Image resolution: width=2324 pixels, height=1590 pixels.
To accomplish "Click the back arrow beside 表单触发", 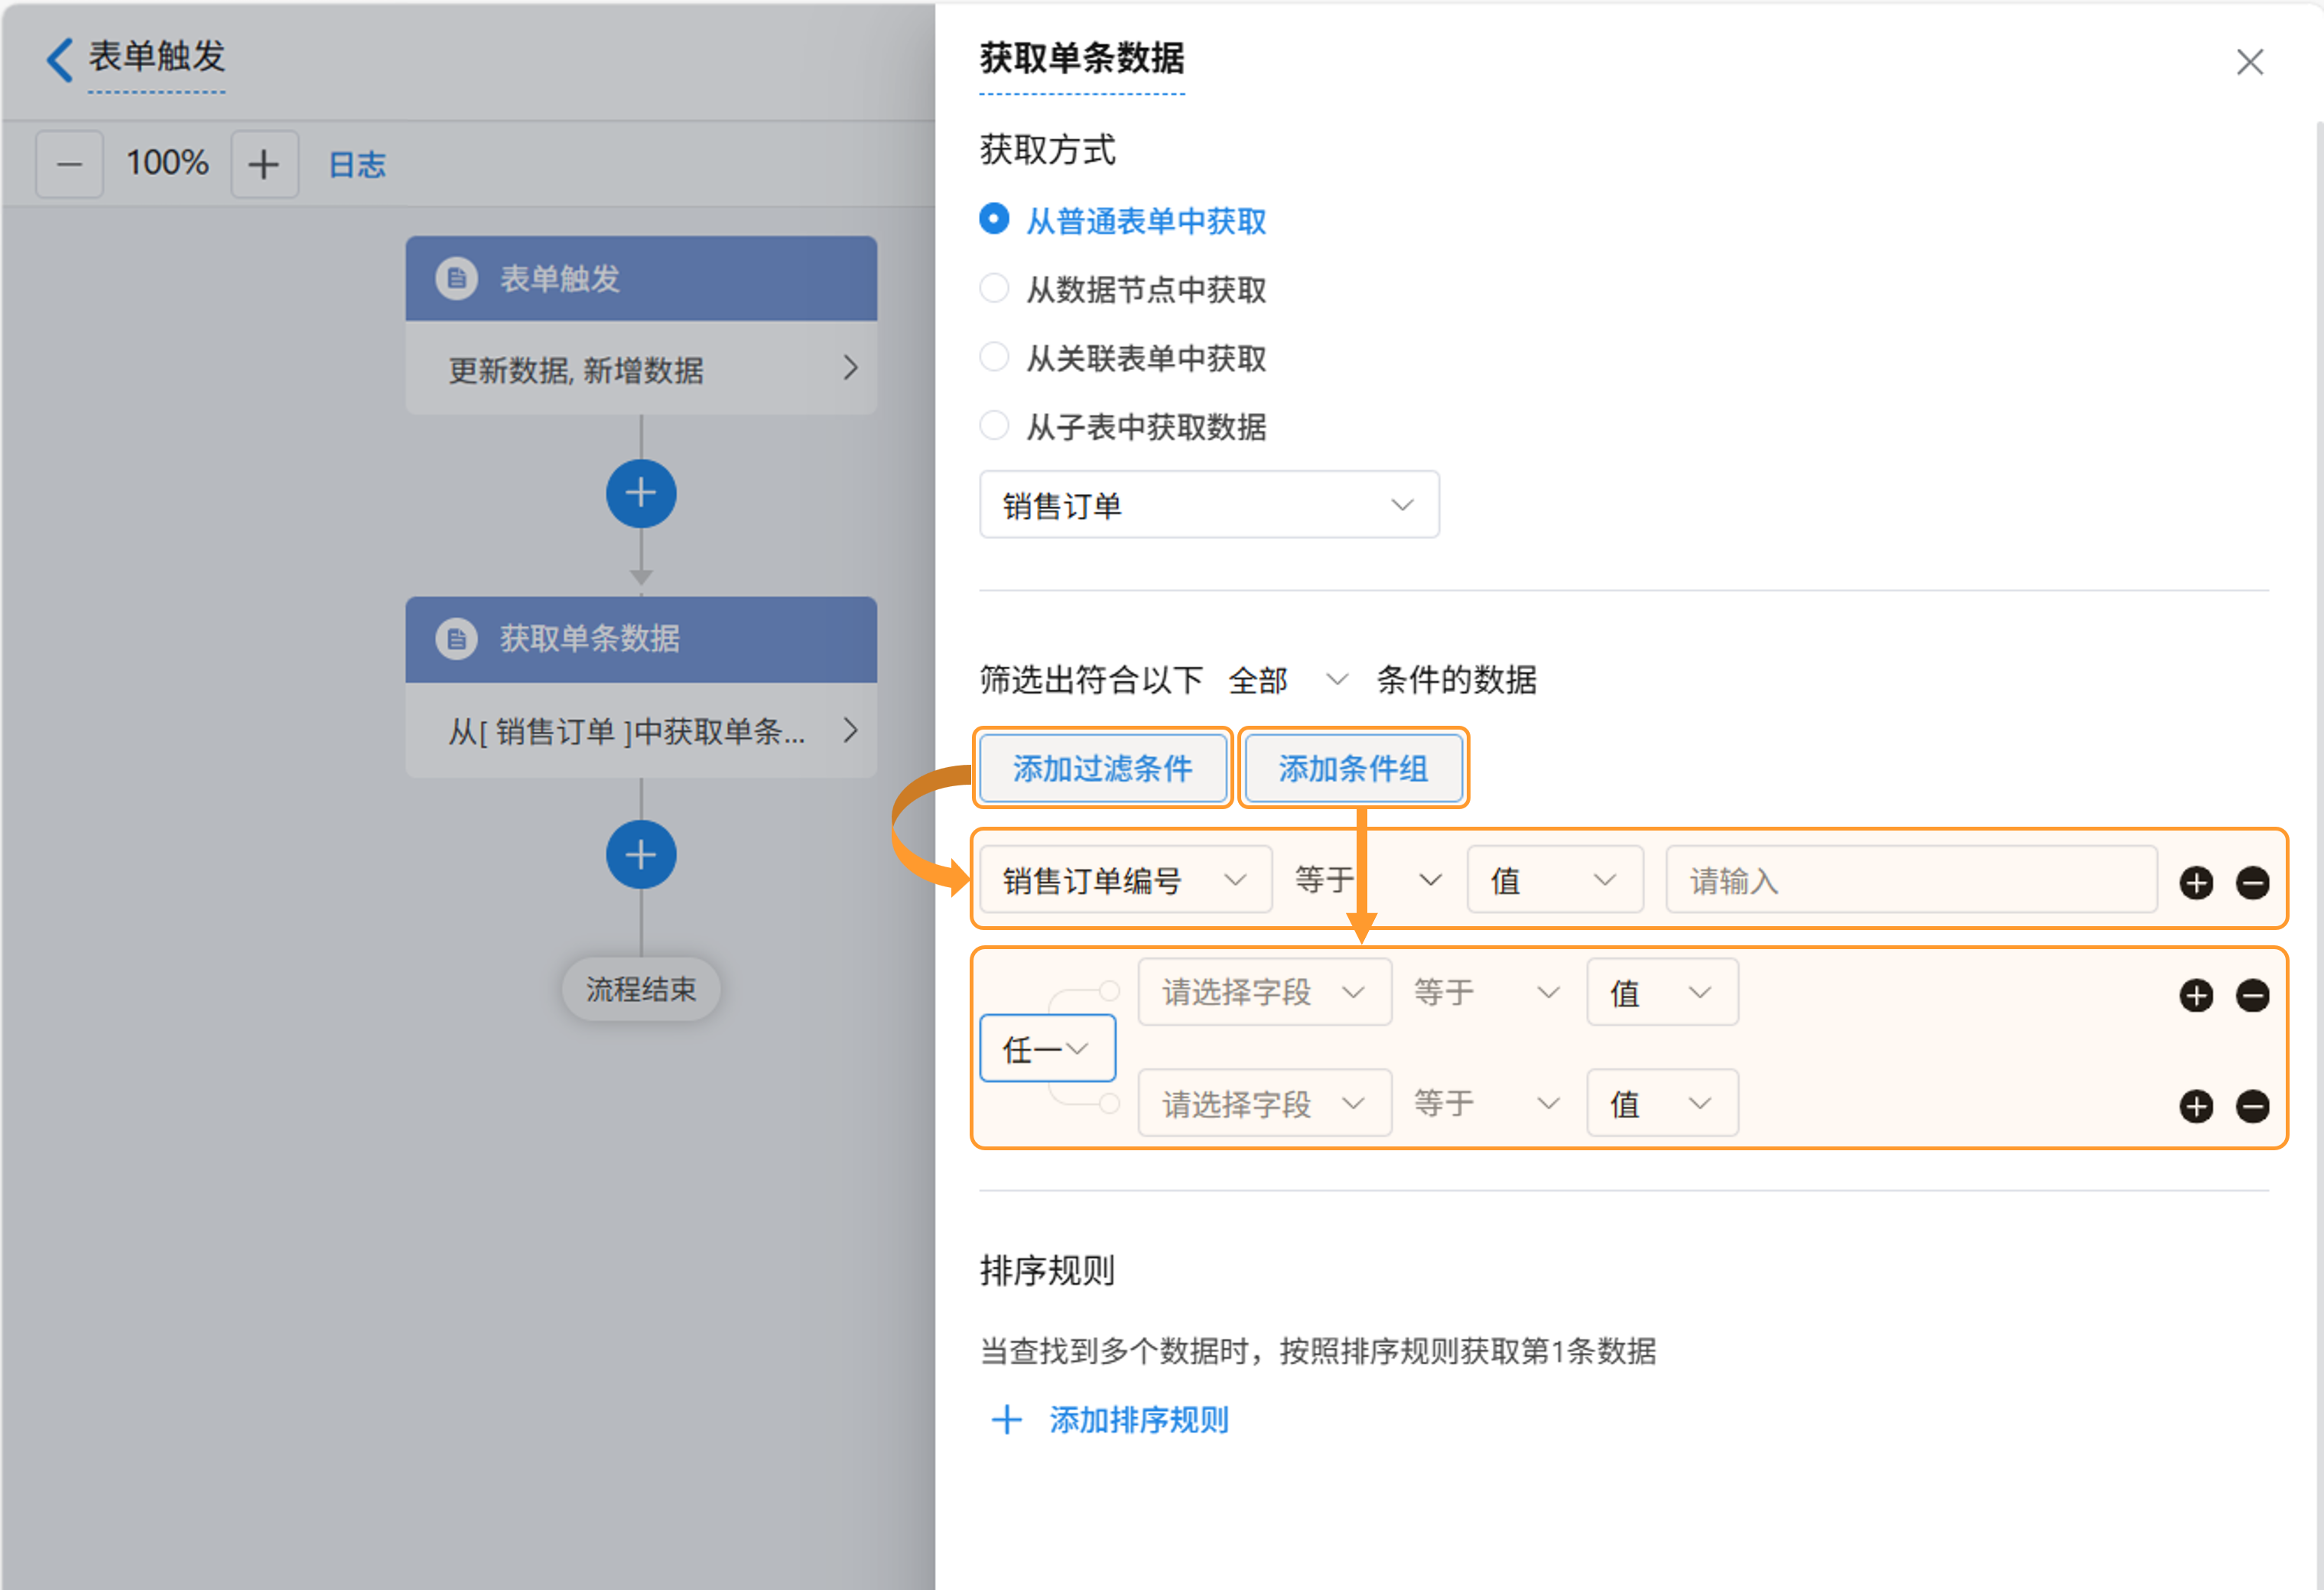I will 60,59.
